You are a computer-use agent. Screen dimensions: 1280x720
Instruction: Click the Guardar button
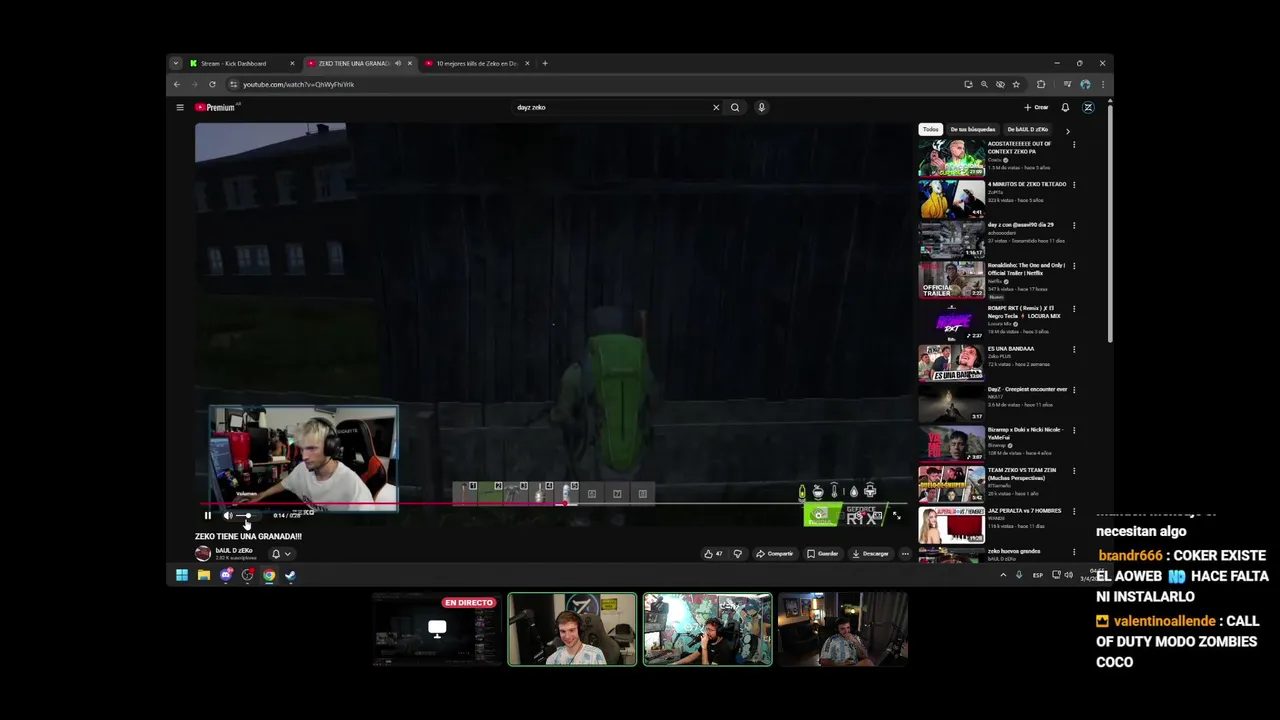click(x=823, y=554)
